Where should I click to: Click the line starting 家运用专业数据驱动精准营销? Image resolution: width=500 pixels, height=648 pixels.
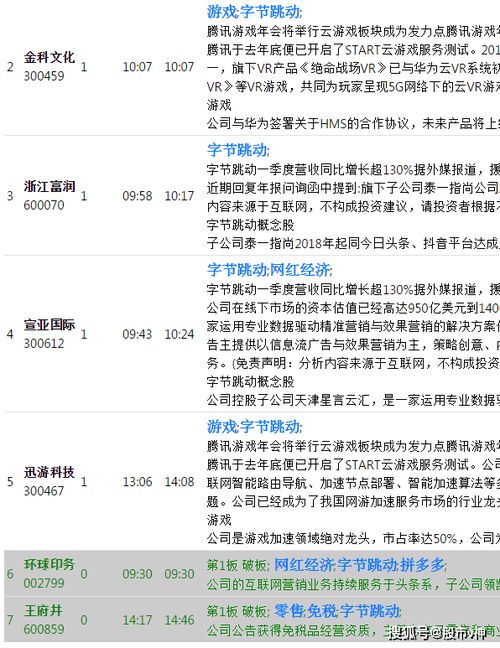353,326
